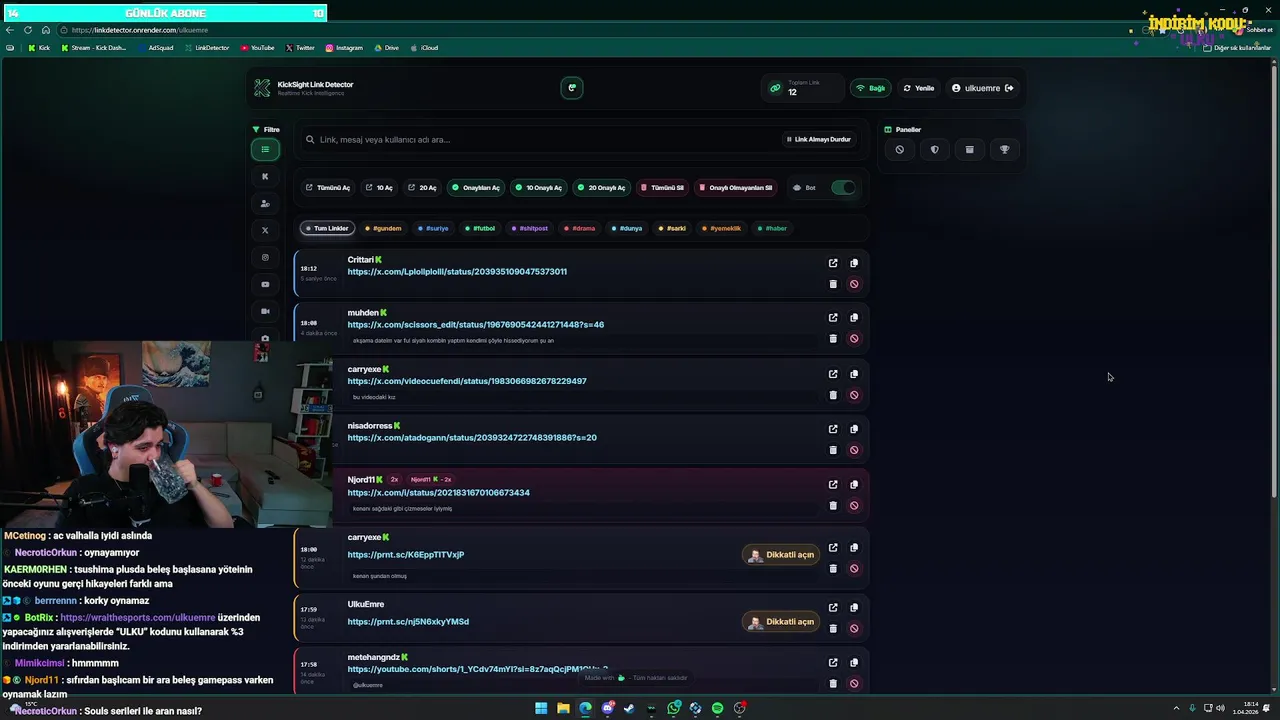Click the Yenile refresh button
Viewport: 1280px width, 720px height.
(919, 88)
